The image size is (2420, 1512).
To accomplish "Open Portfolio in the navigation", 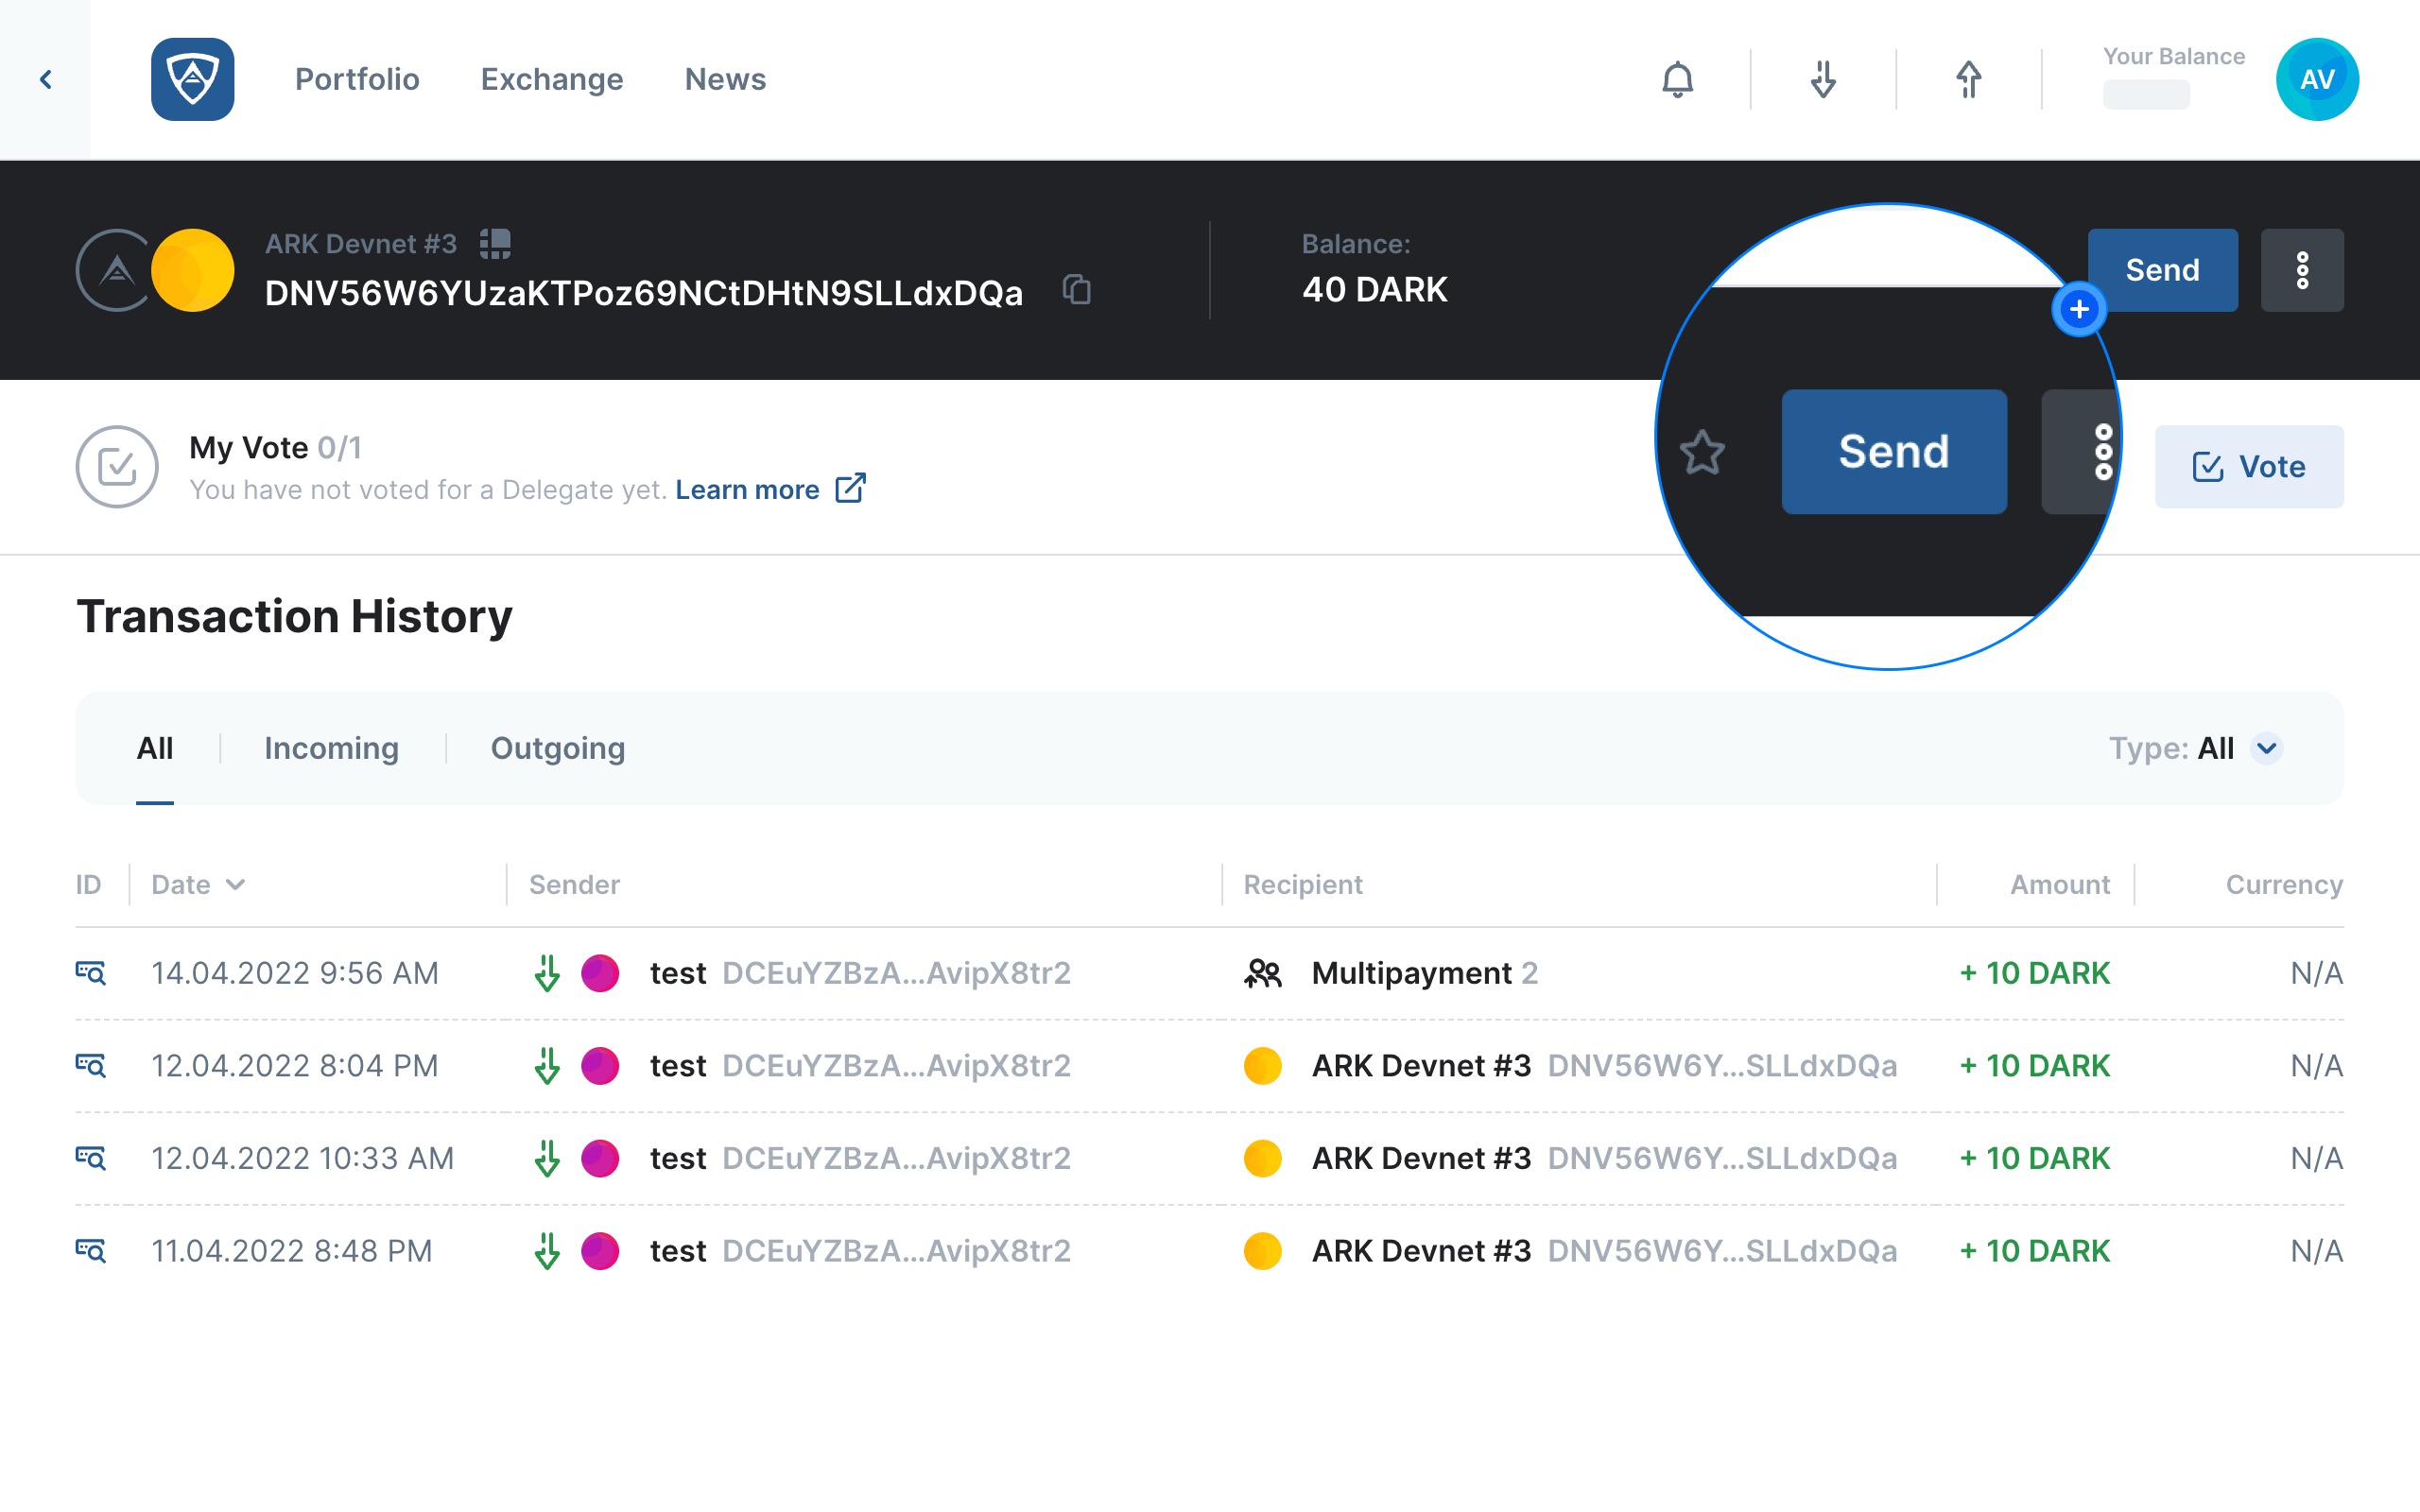I will 357,79.
